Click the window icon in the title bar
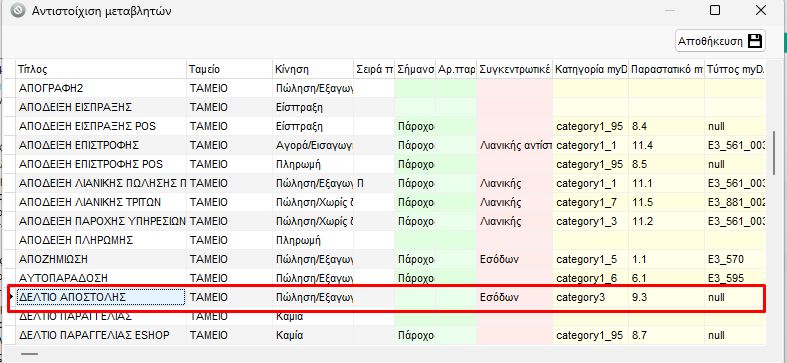Screen dimensions: 787x363 click(18, 11)
